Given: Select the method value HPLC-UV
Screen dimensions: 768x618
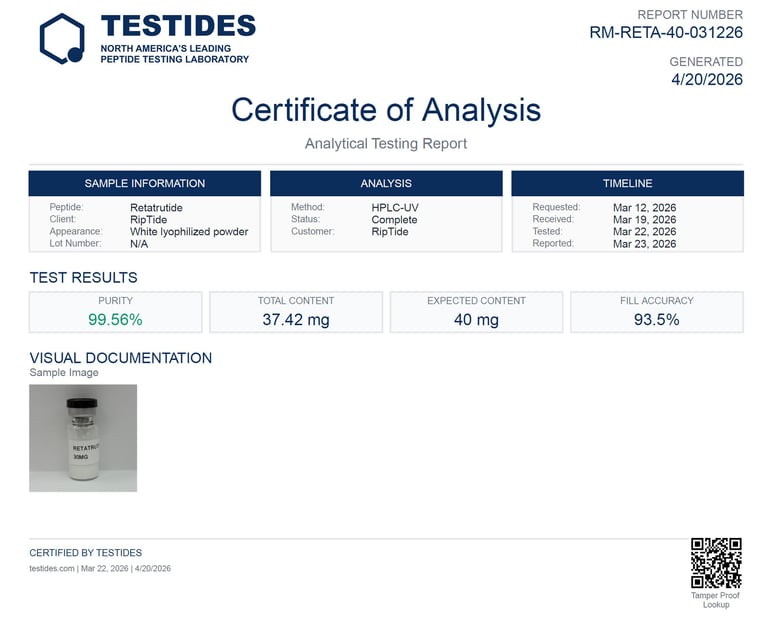Looking at the screenshot, I should 395,208.
